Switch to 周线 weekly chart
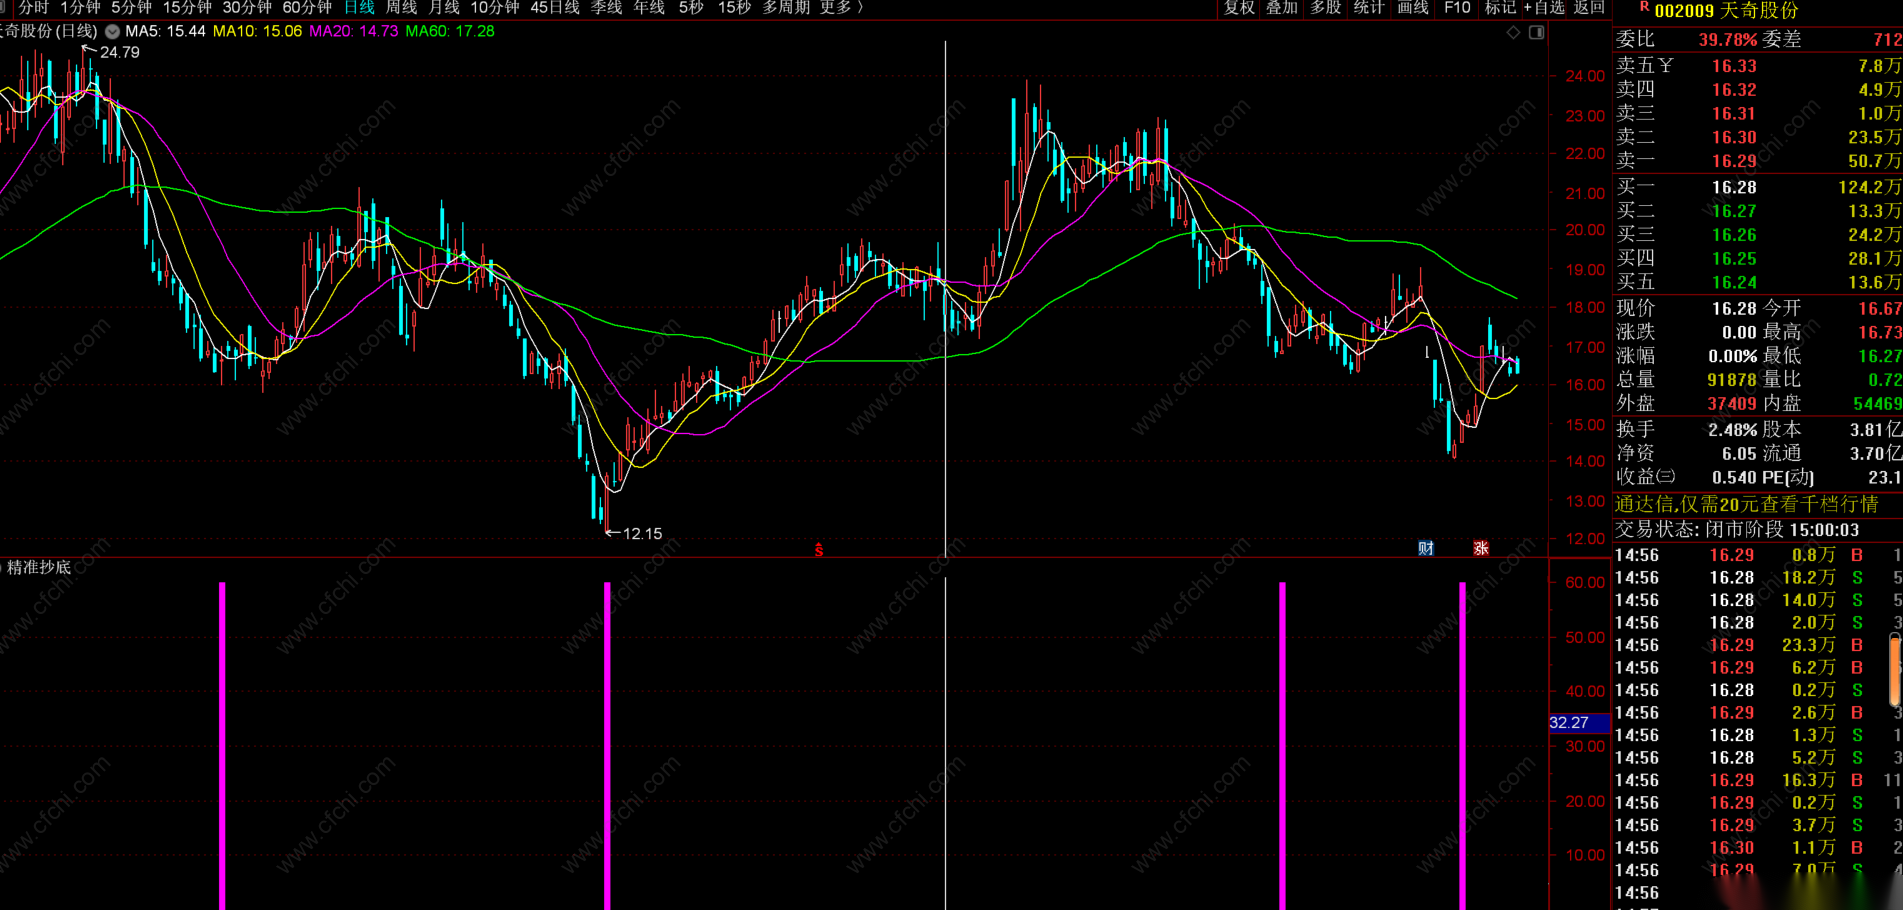The width and height of the screenshot is (1903, 910). click(401, 8)
